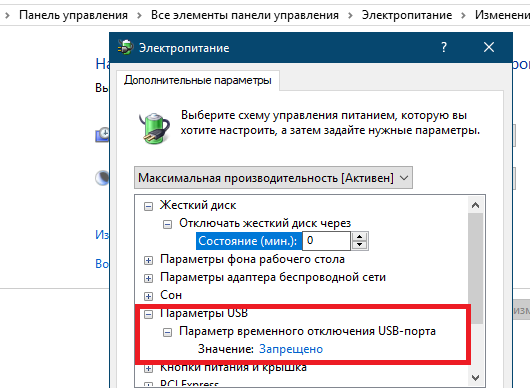Decrease Состояние minutes with down arrow
The image size is (530, 388).
(360, 245)
